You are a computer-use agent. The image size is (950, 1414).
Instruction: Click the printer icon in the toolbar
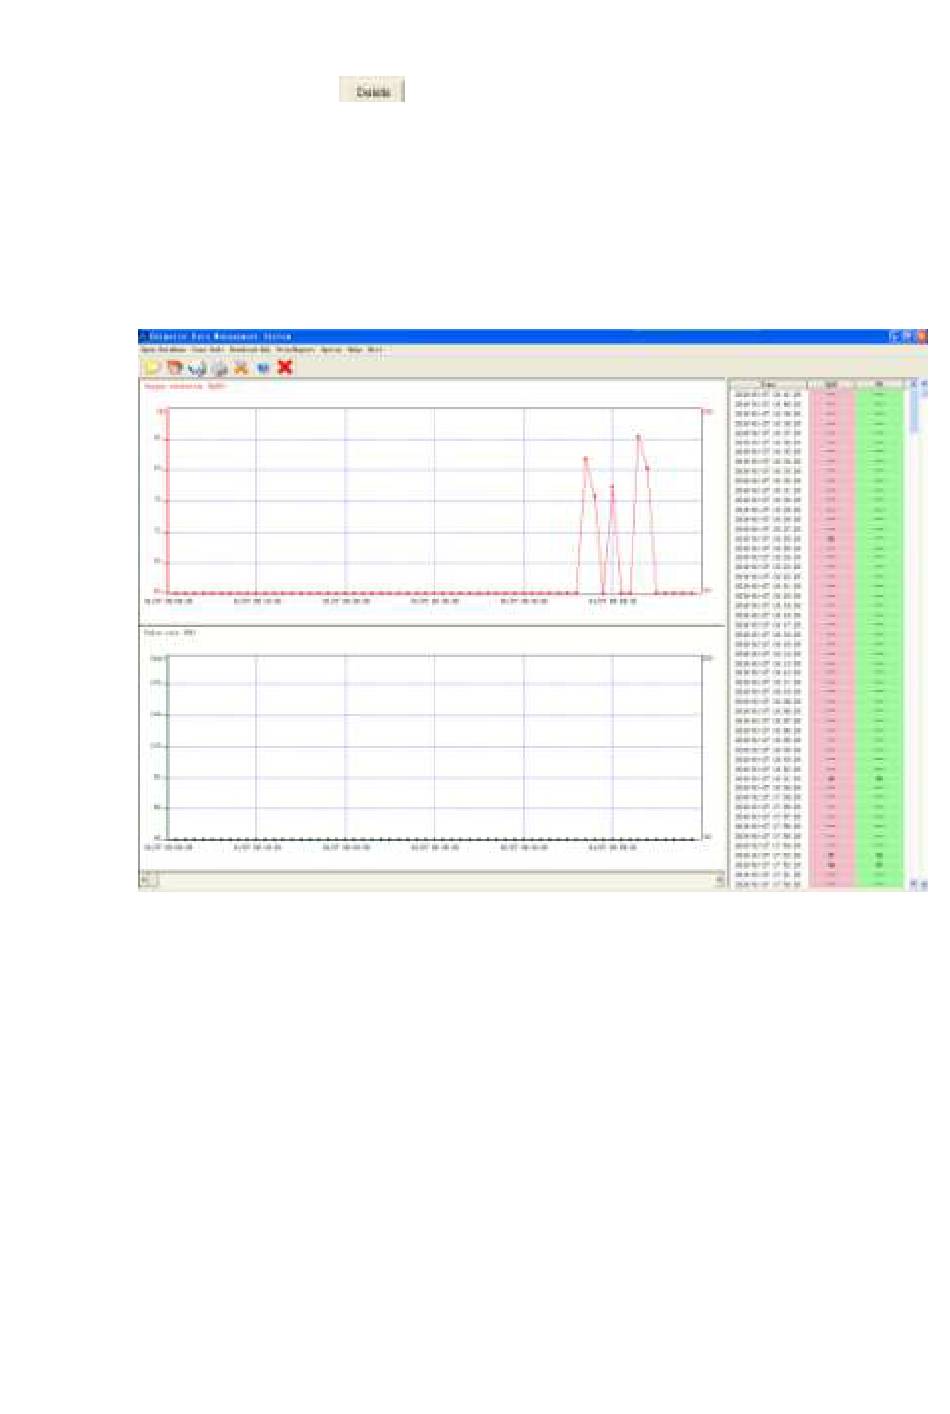click(x=219, y=368)
